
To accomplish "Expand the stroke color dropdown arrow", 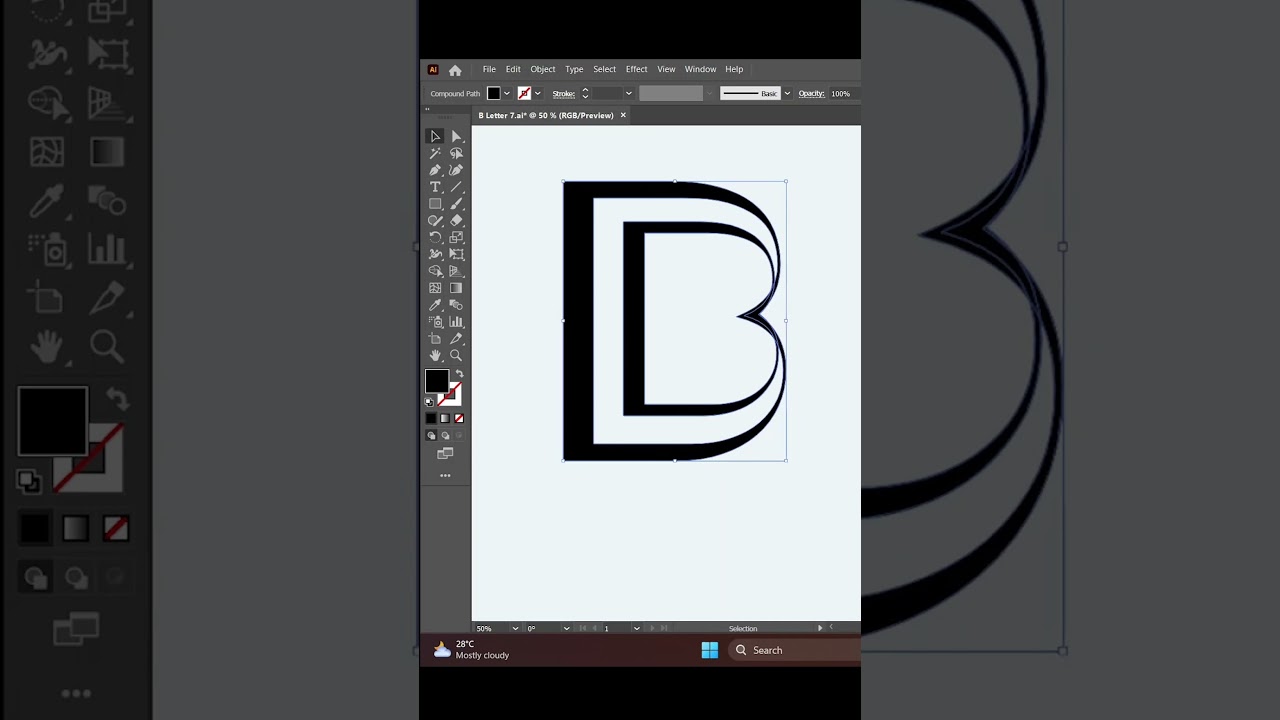I will (538, 93).
